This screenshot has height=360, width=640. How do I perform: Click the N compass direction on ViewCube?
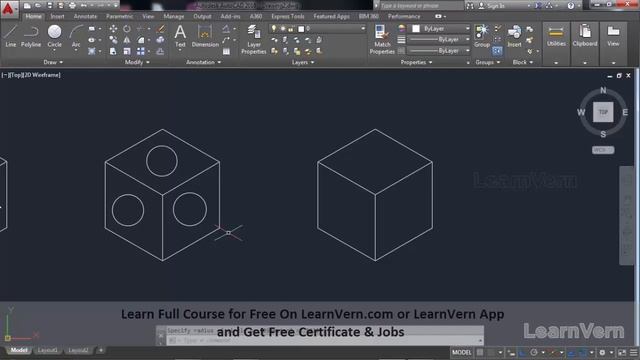(x=603, y=91)
